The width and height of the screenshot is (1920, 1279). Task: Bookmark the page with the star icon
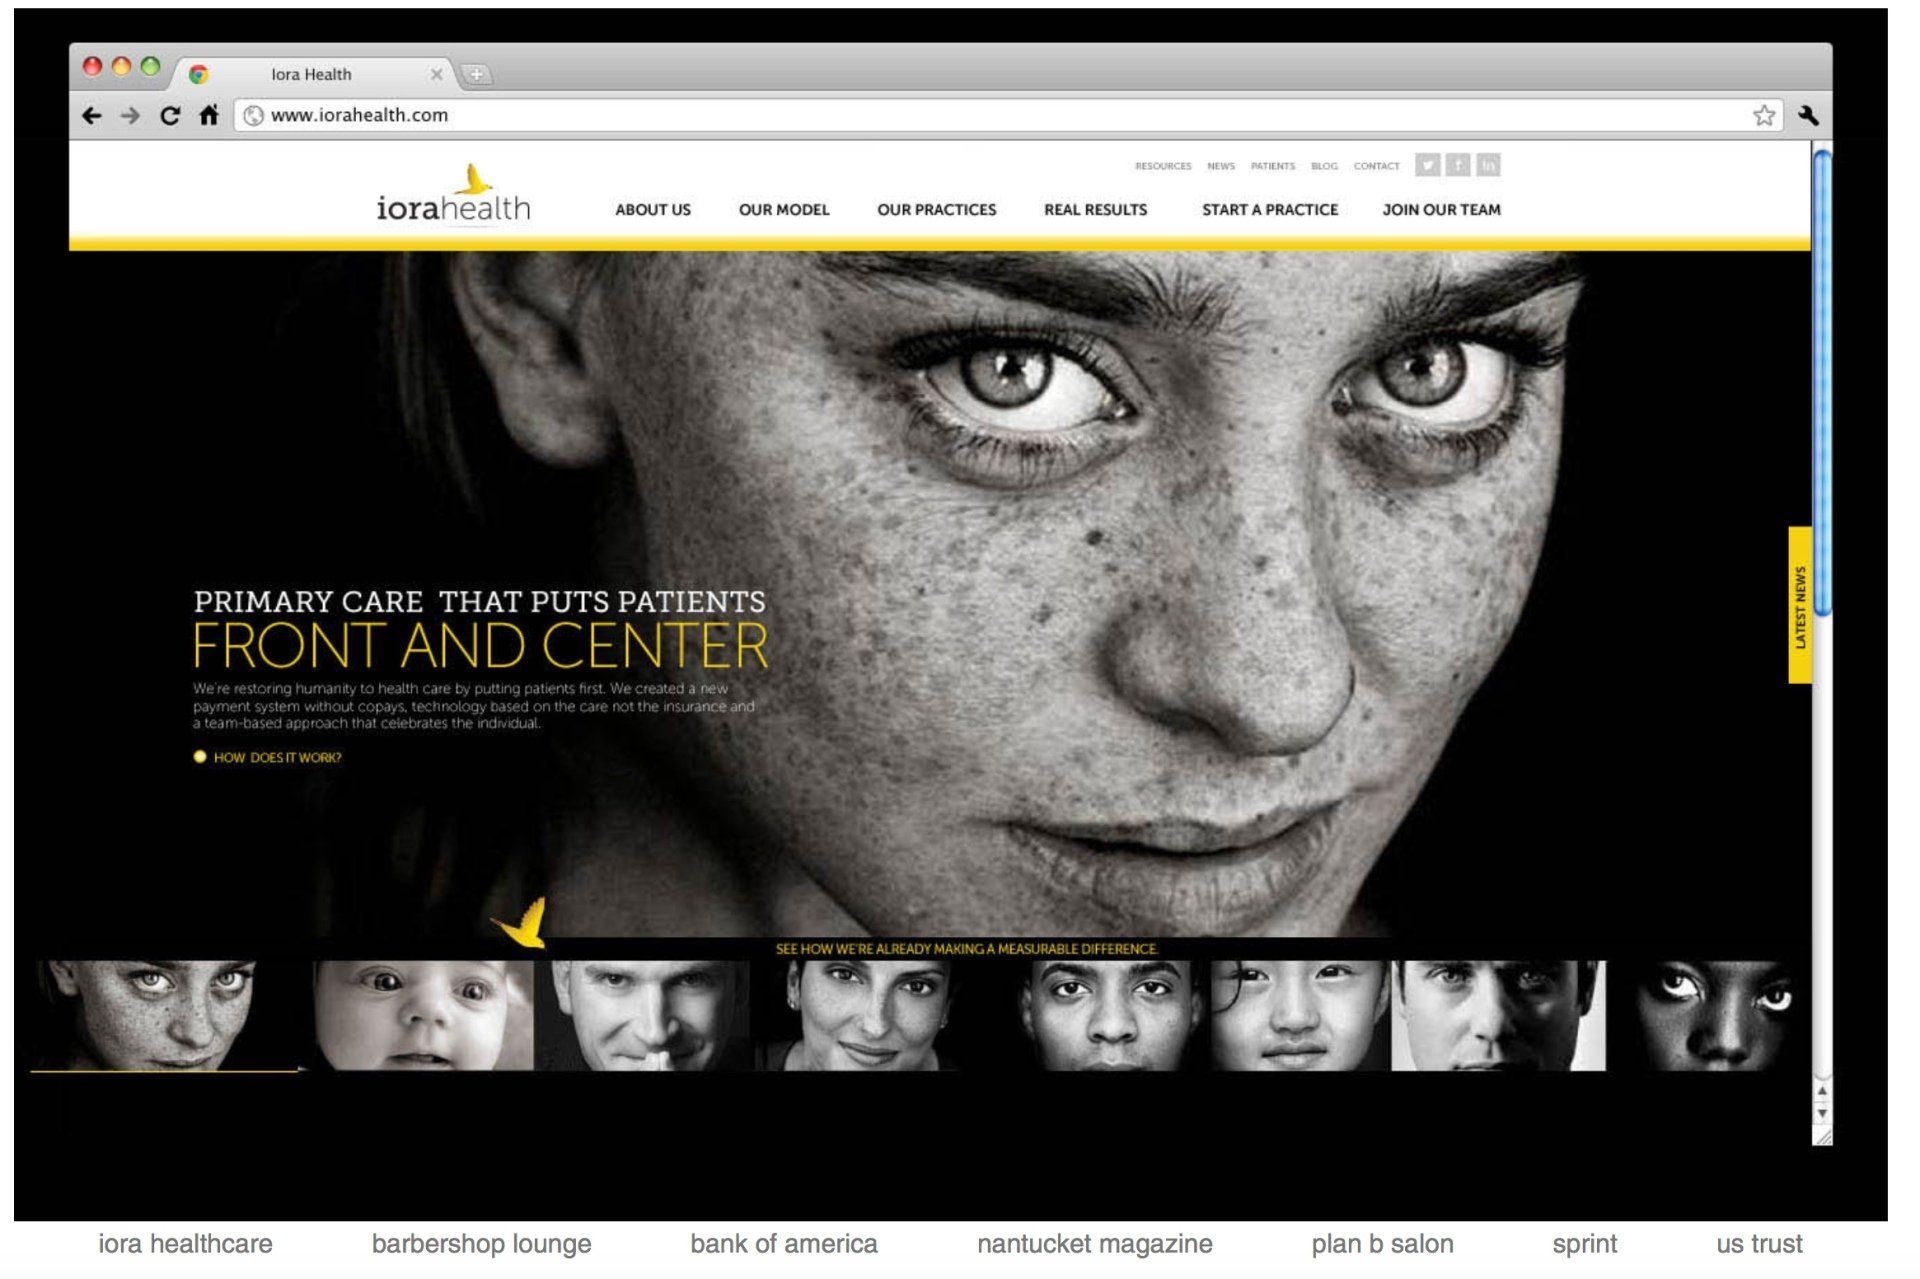1763,116
